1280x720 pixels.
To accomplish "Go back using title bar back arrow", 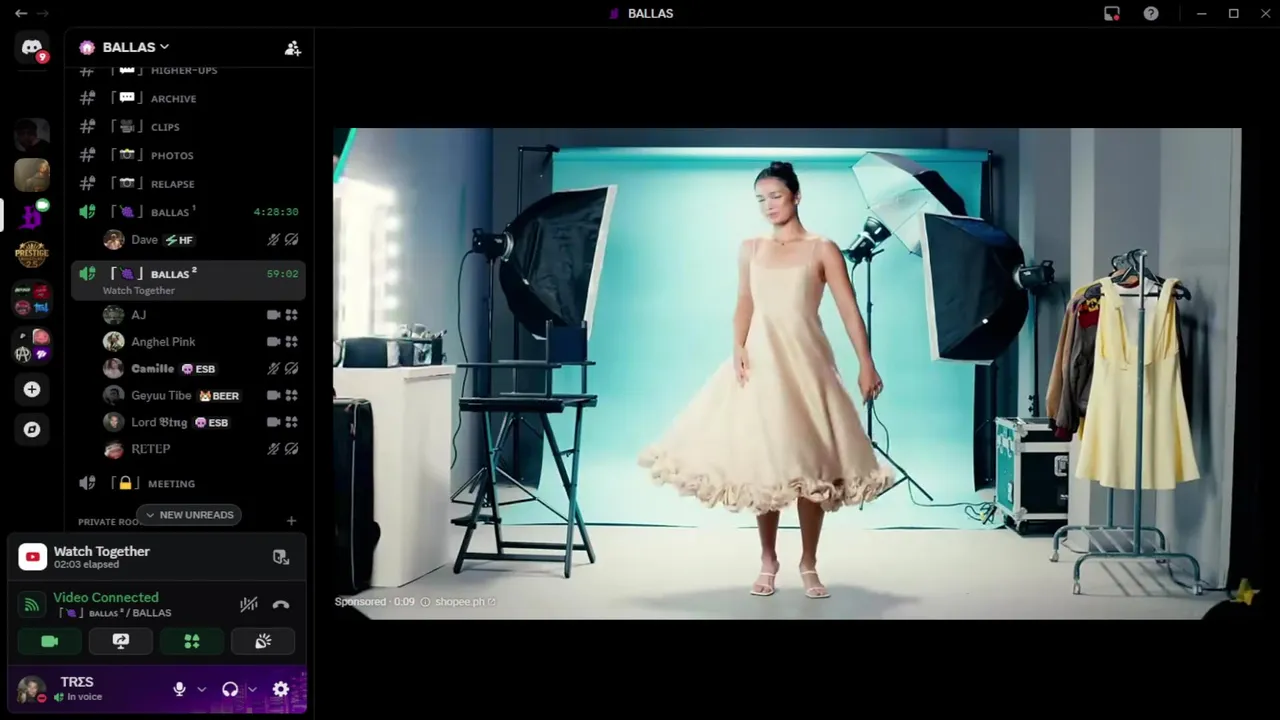I will point(20,13).
